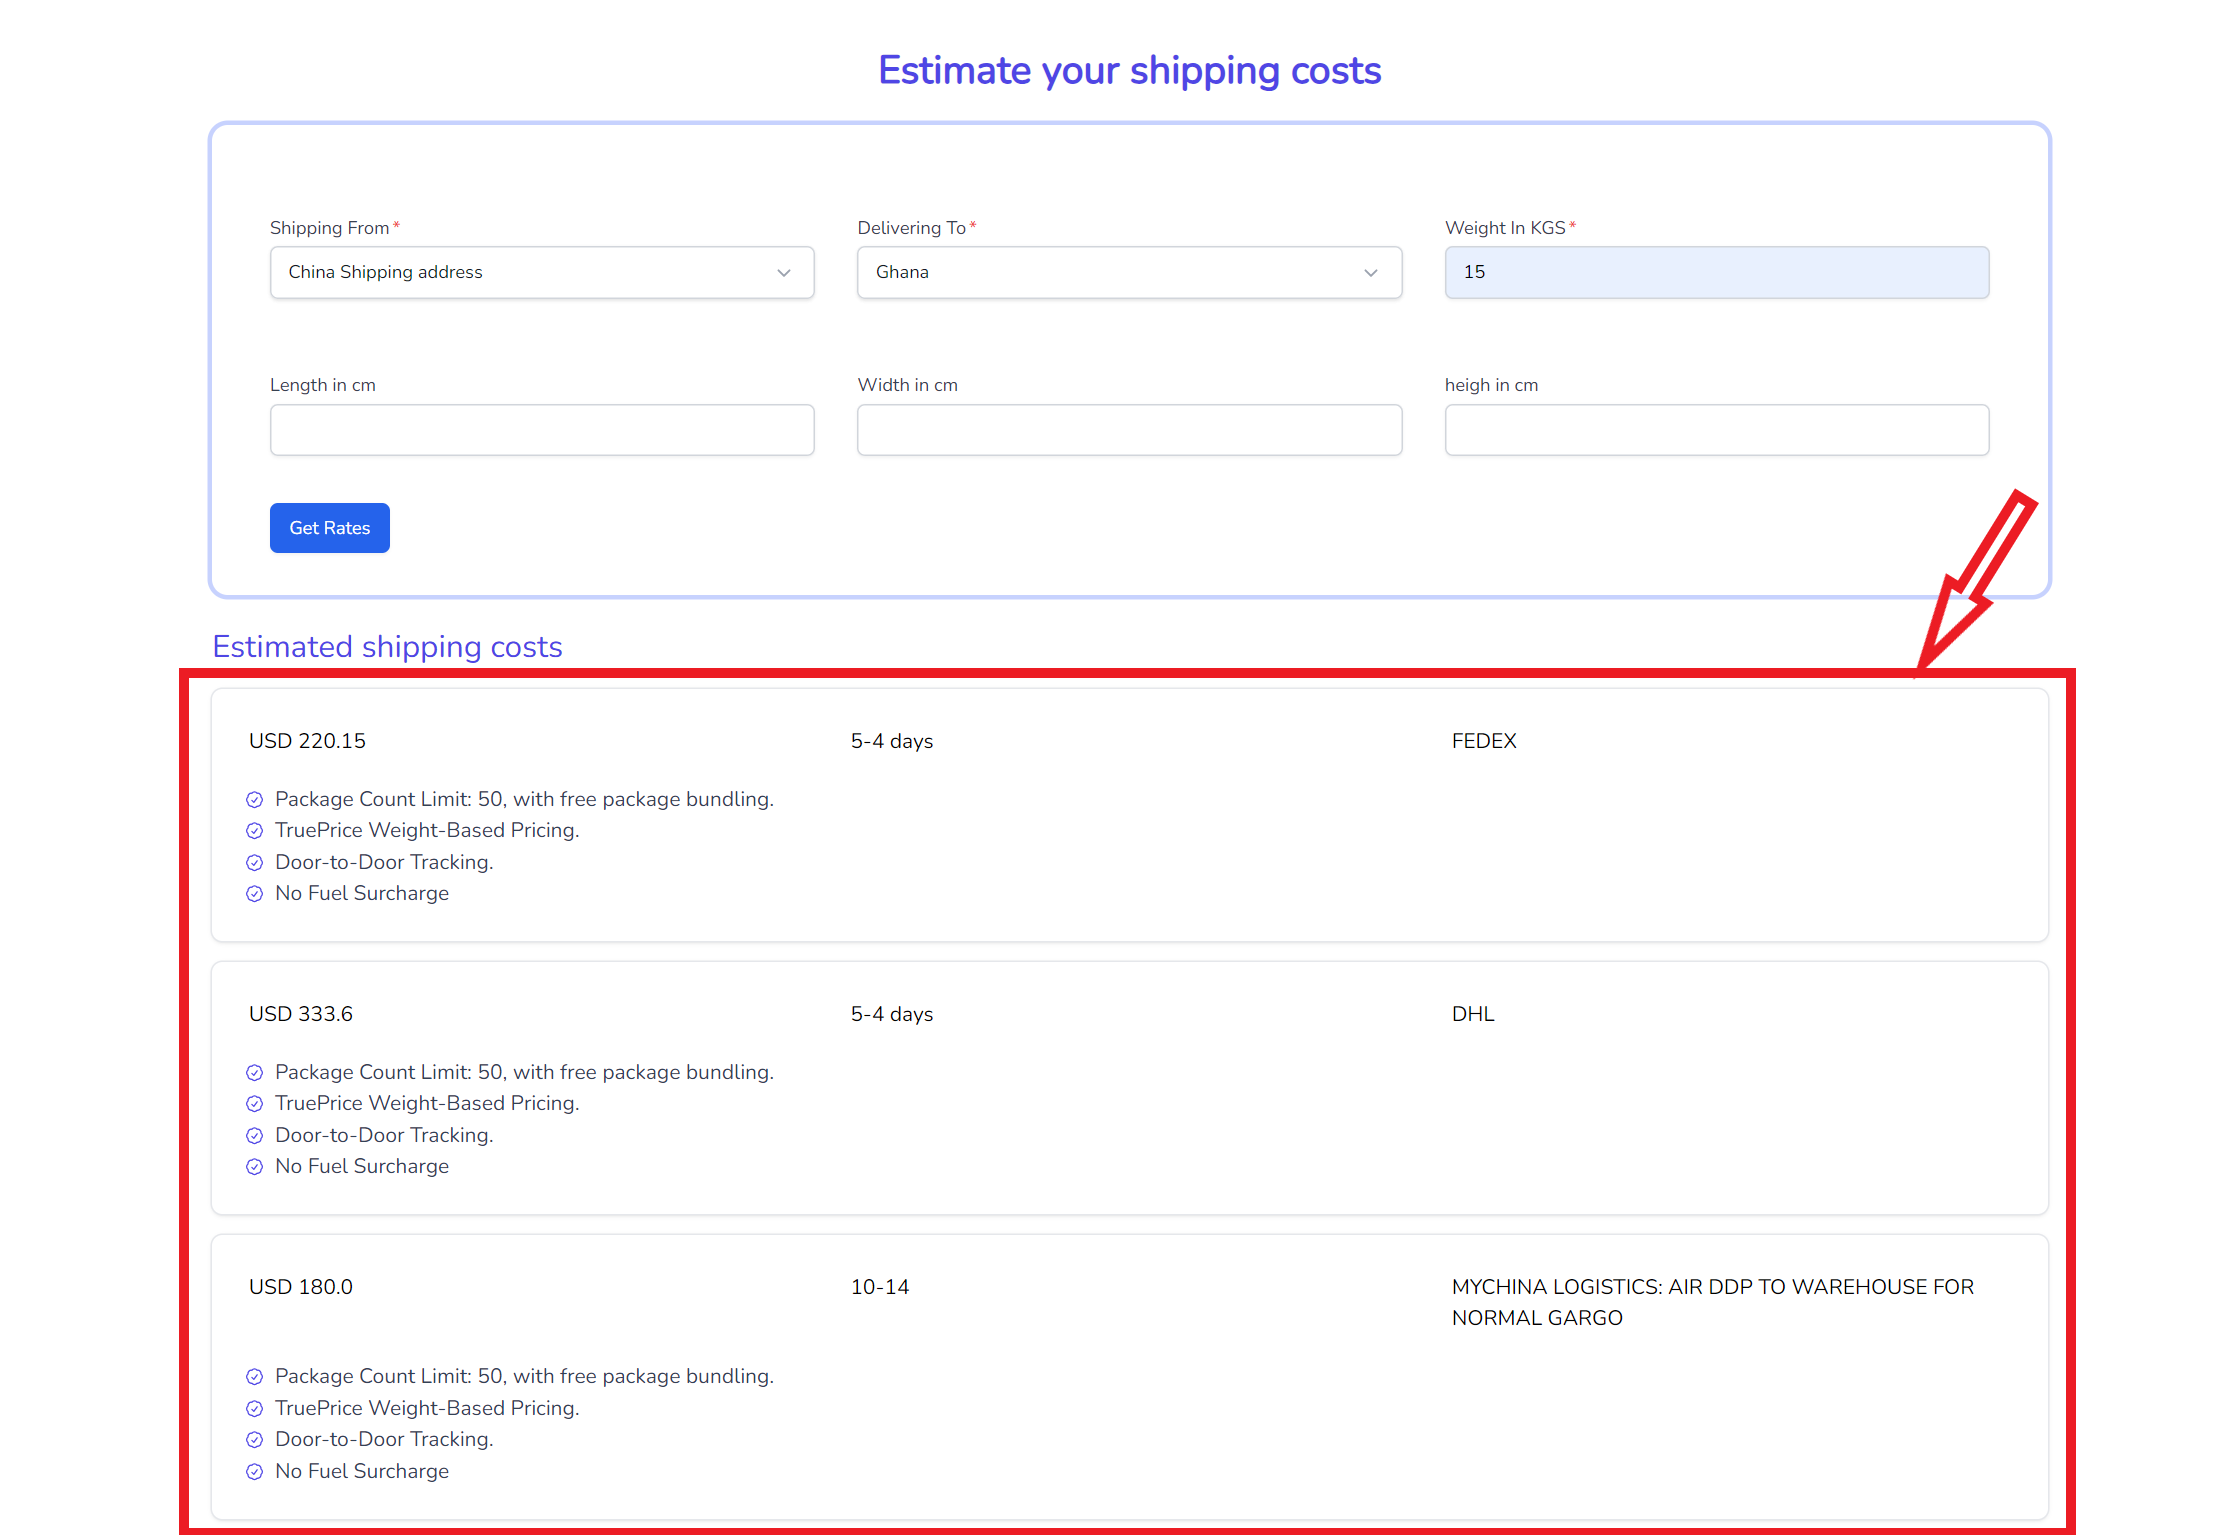Click the Width in cm input

coord(1129,430)
